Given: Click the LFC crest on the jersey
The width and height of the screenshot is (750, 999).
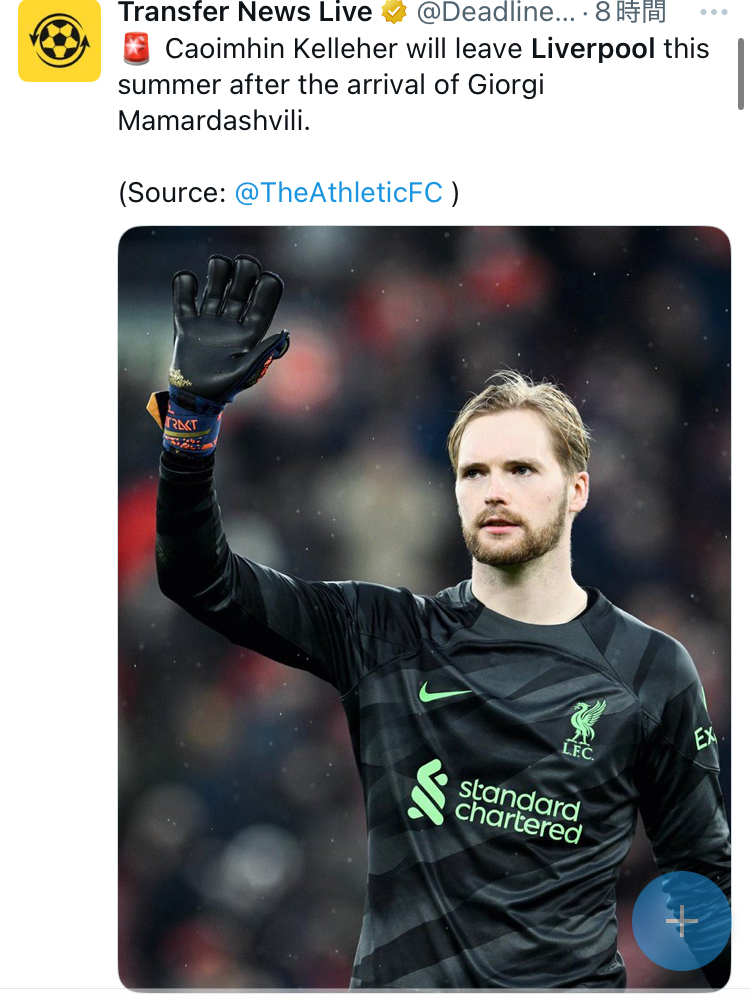Looking at the screenshot, I should [x=583, y=730].
